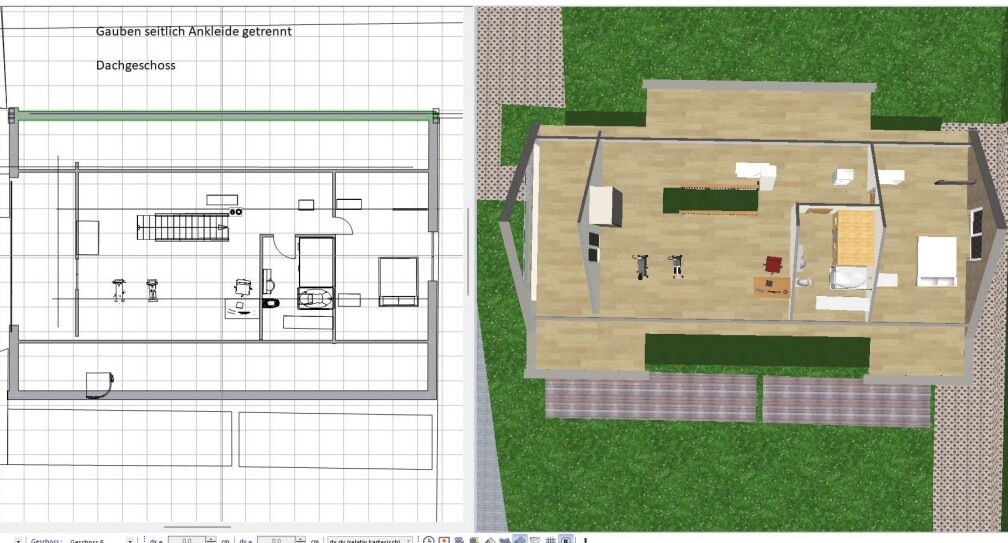1008x543 pixels.
Task: Click the second dx field stepper arrows
Action: click(298, 540)
